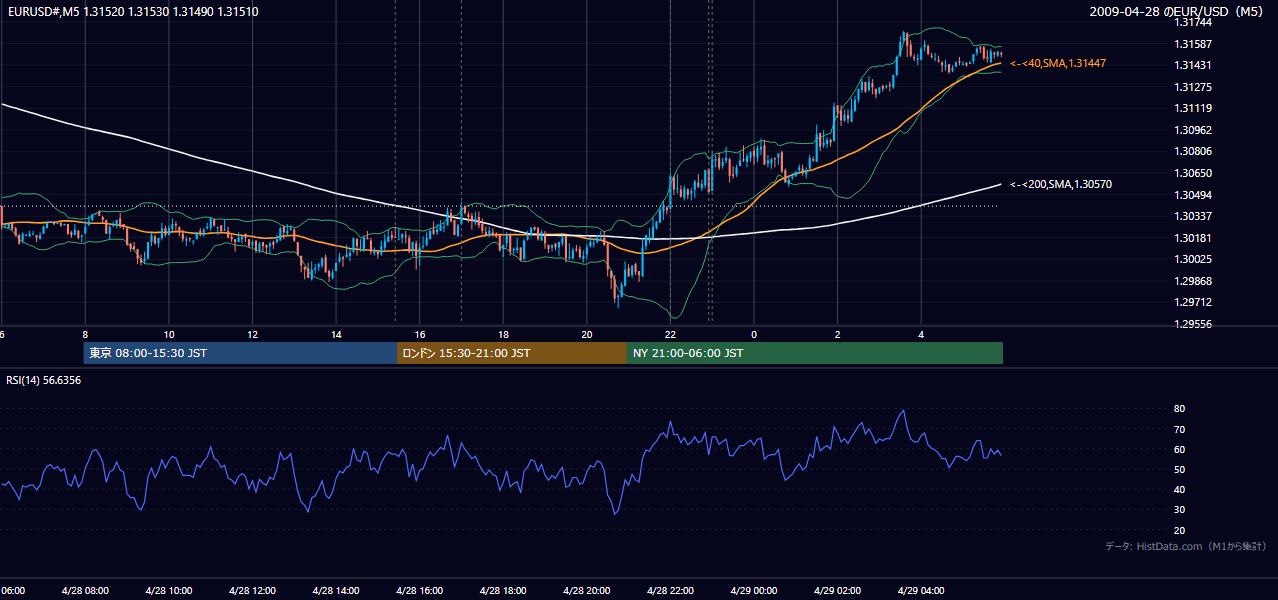Click the EURUSD#,M5 header quote text
This screenshot has height=600, width=1278.
(132, 12)
